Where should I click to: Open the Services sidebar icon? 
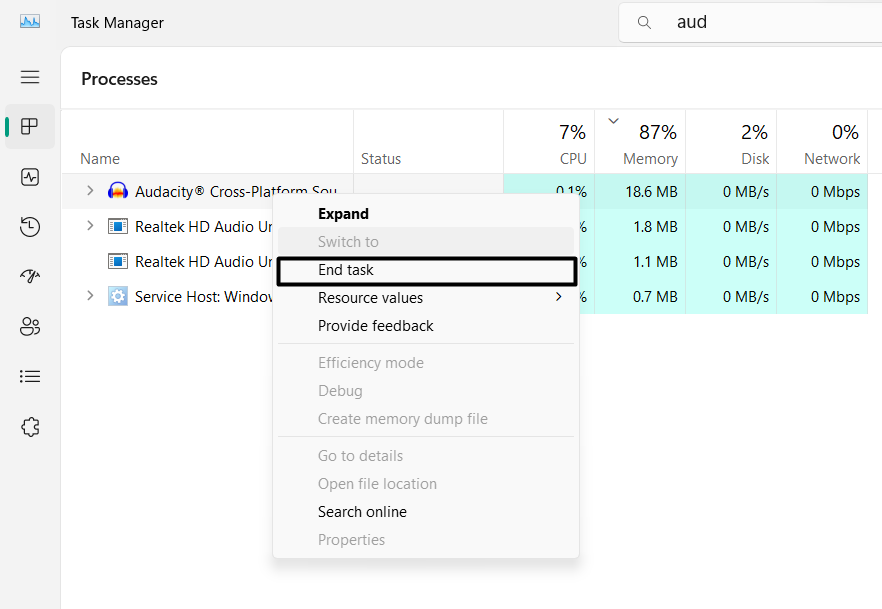pyautogui.click(x=30, y=427)
